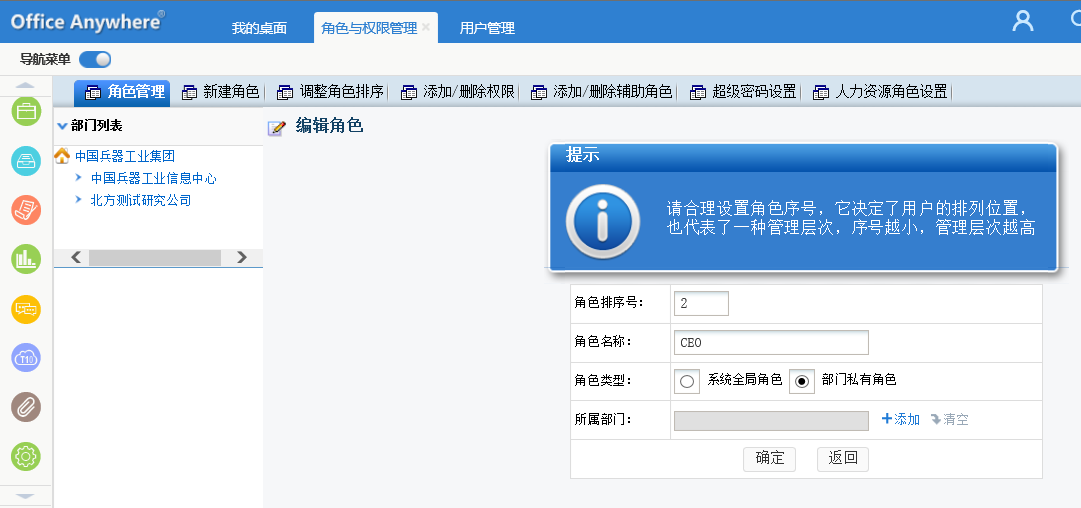This screenshot has width=1081, height=508.
Task: Click the 添加 department link
Action: pos(900,420)
